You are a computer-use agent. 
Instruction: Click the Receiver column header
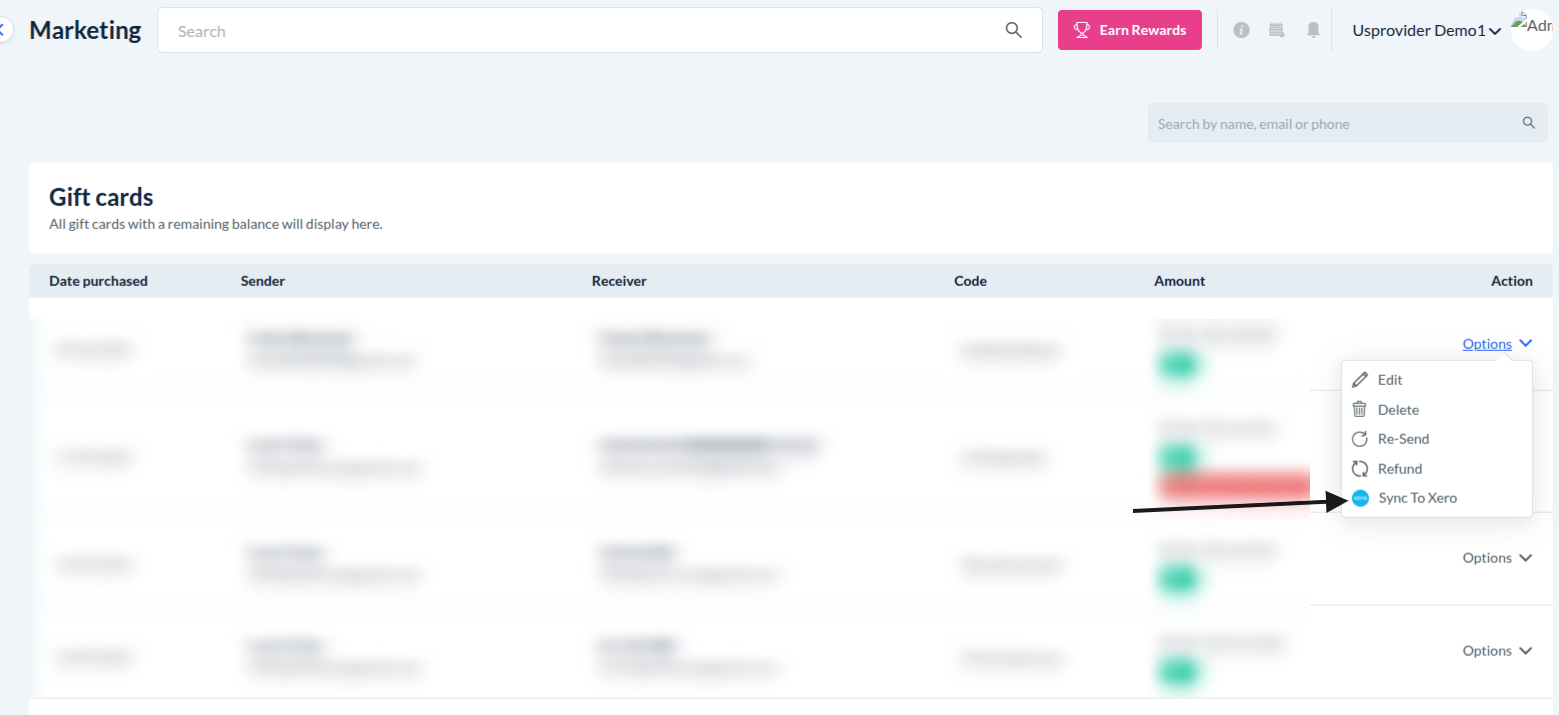(x=619, y=281)
